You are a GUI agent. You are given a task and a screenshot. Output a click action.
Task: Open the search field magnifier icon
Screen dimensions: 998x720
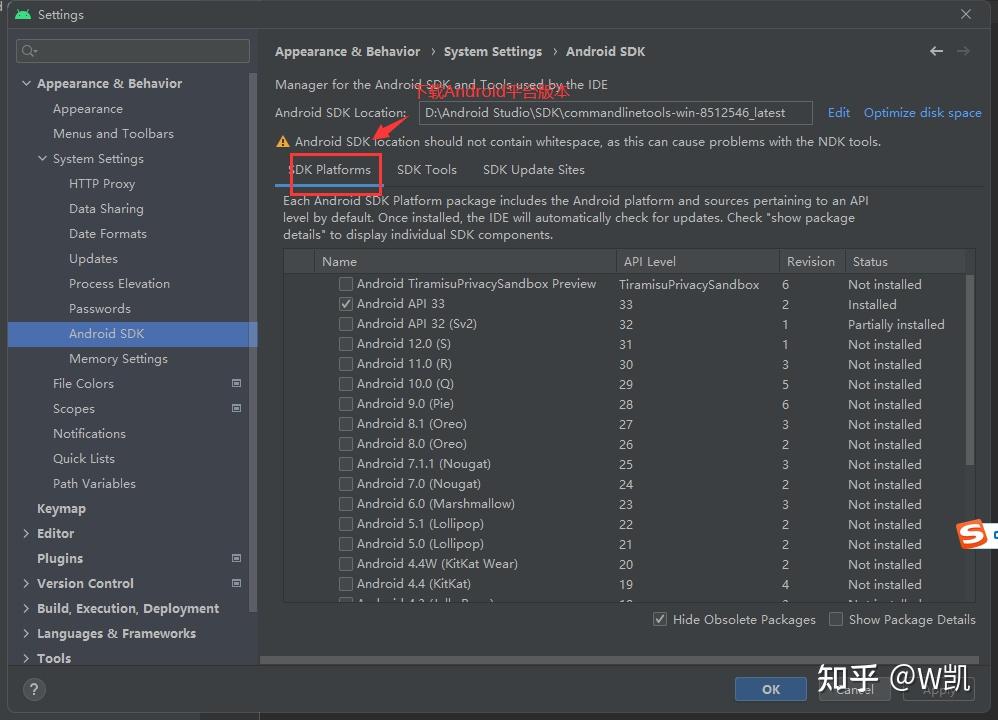[x=29, y=50]
